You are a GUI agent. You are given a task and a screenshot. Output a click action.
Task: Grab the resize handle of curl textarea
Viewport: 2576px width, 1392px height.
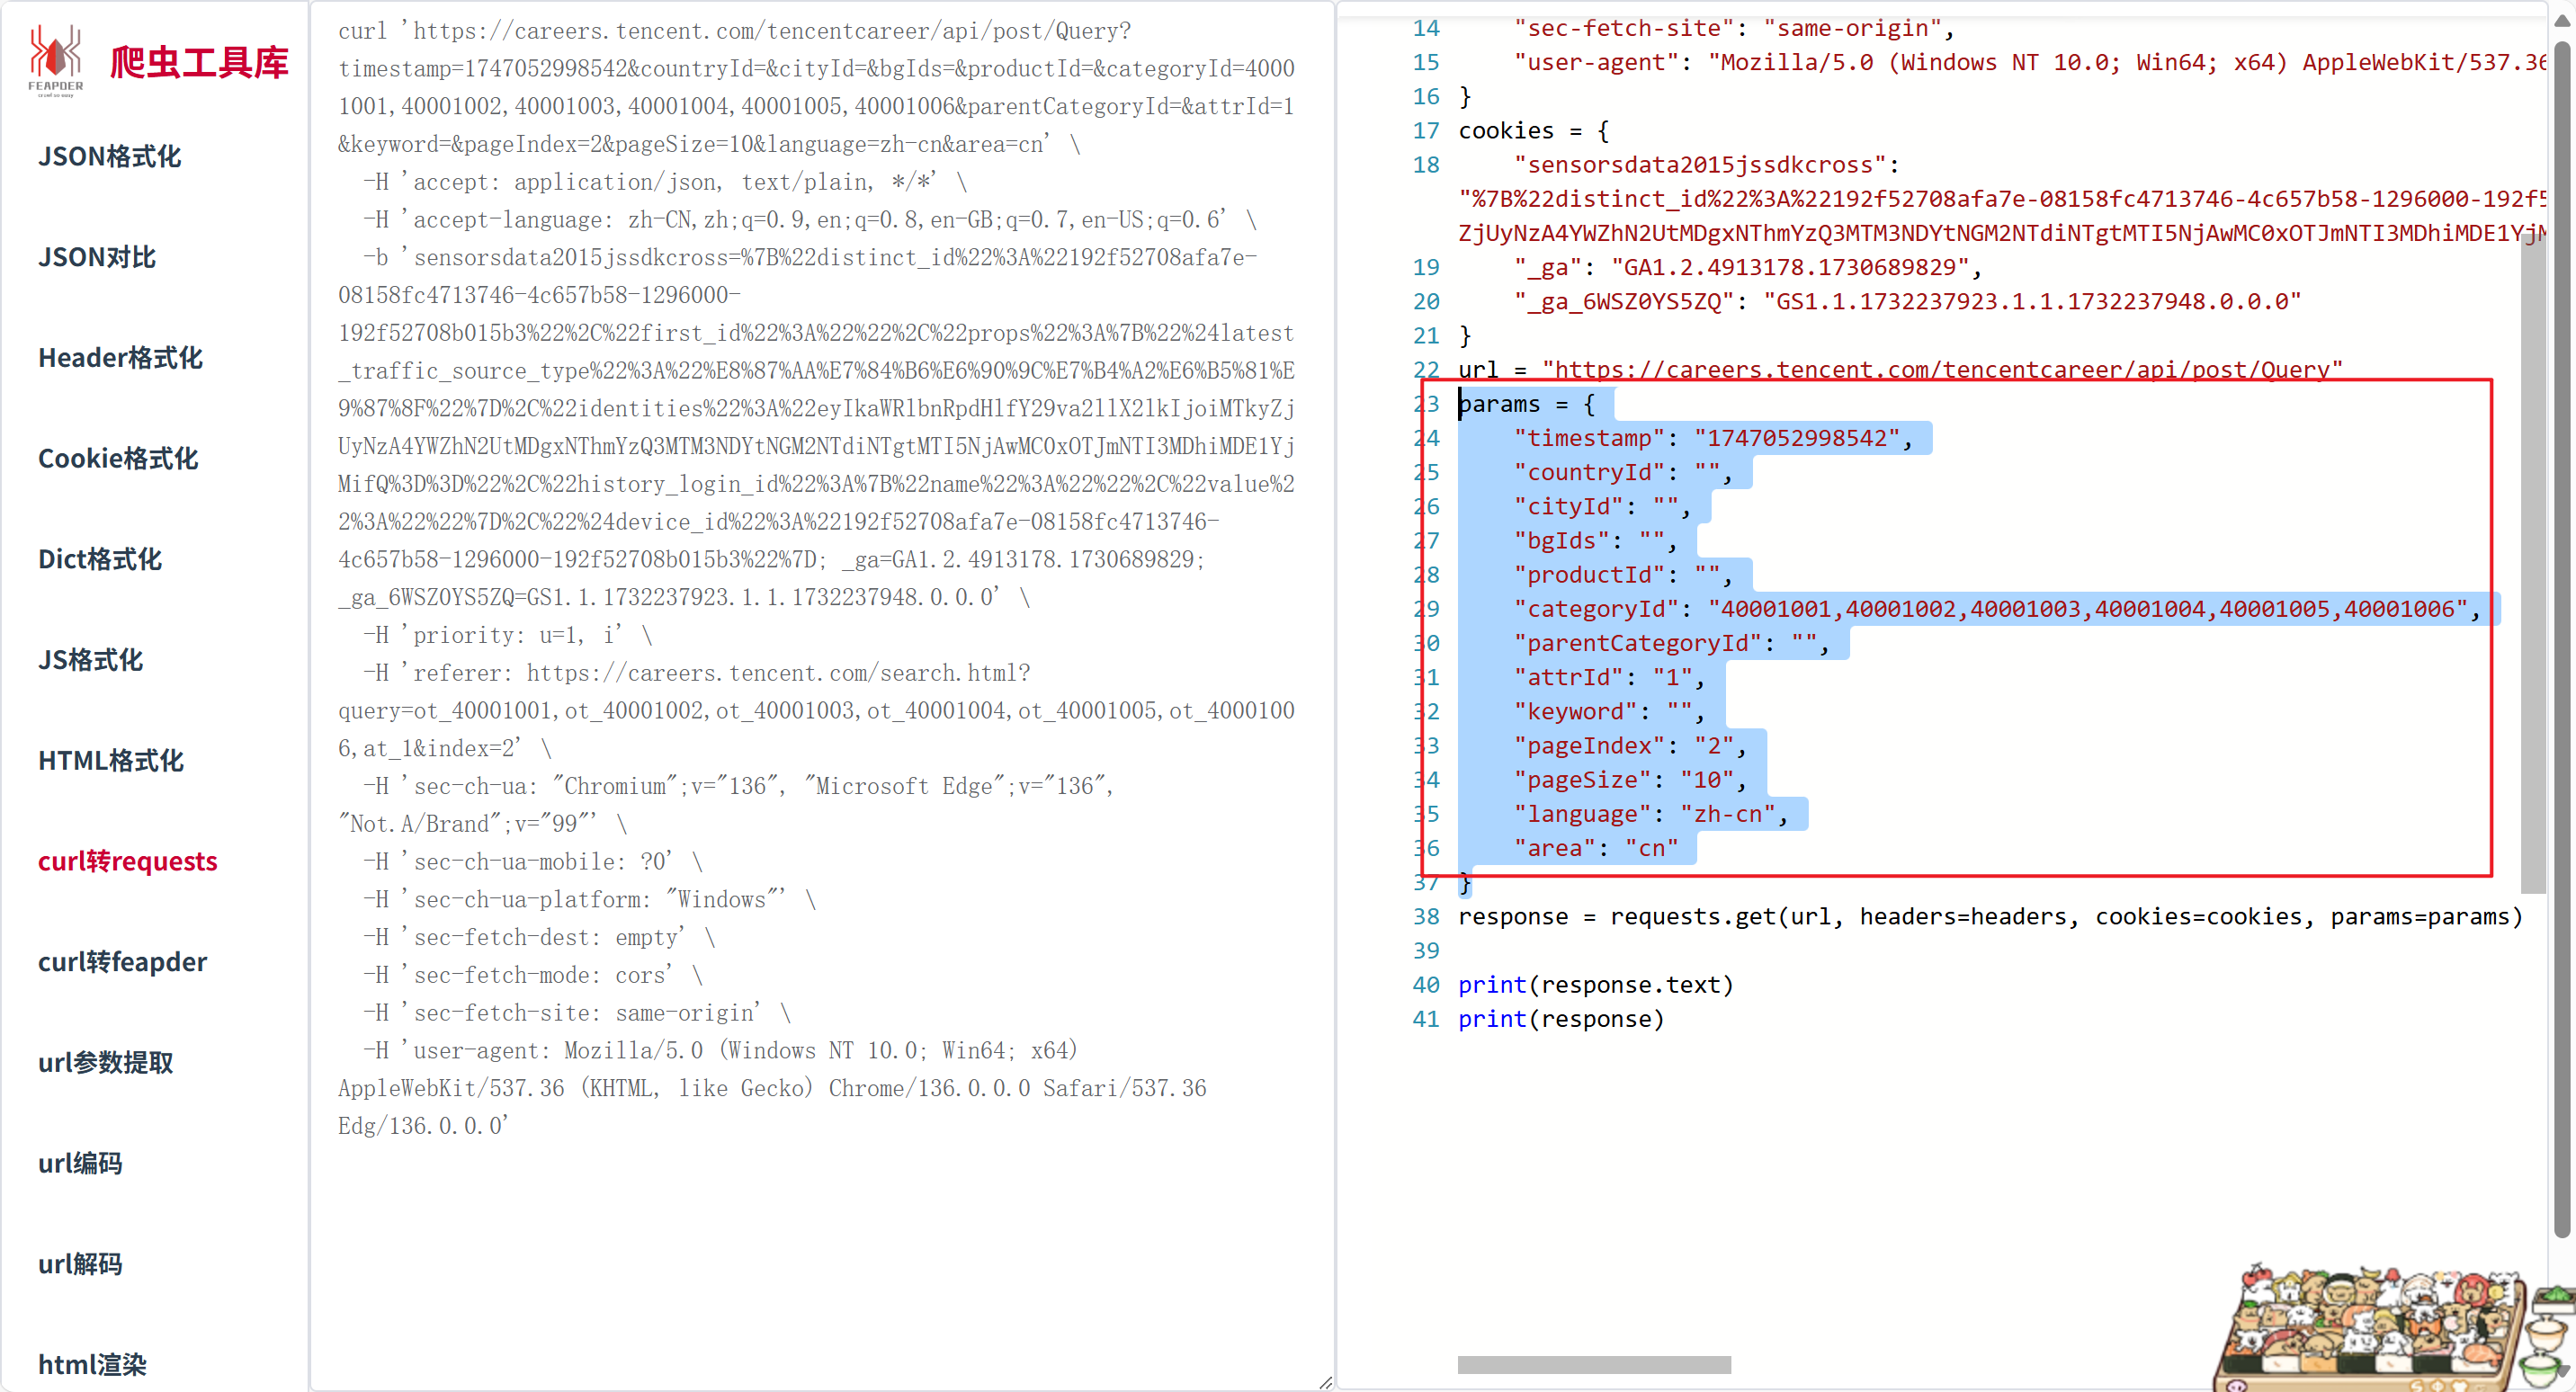[1324, 1381]
